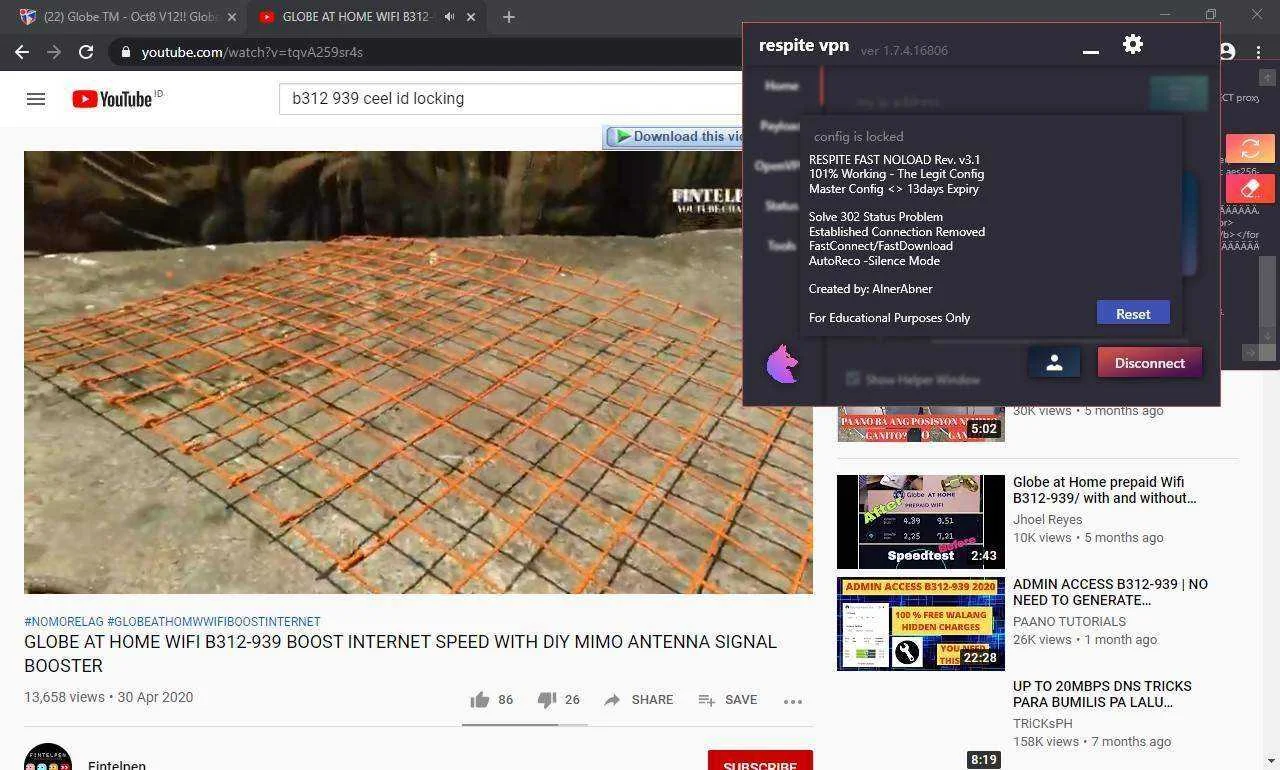Open "UP TO 20MBPS DNS TRICKS" video title
This screenshot has height=770, width=1280.
click(x=1102, y=694)
